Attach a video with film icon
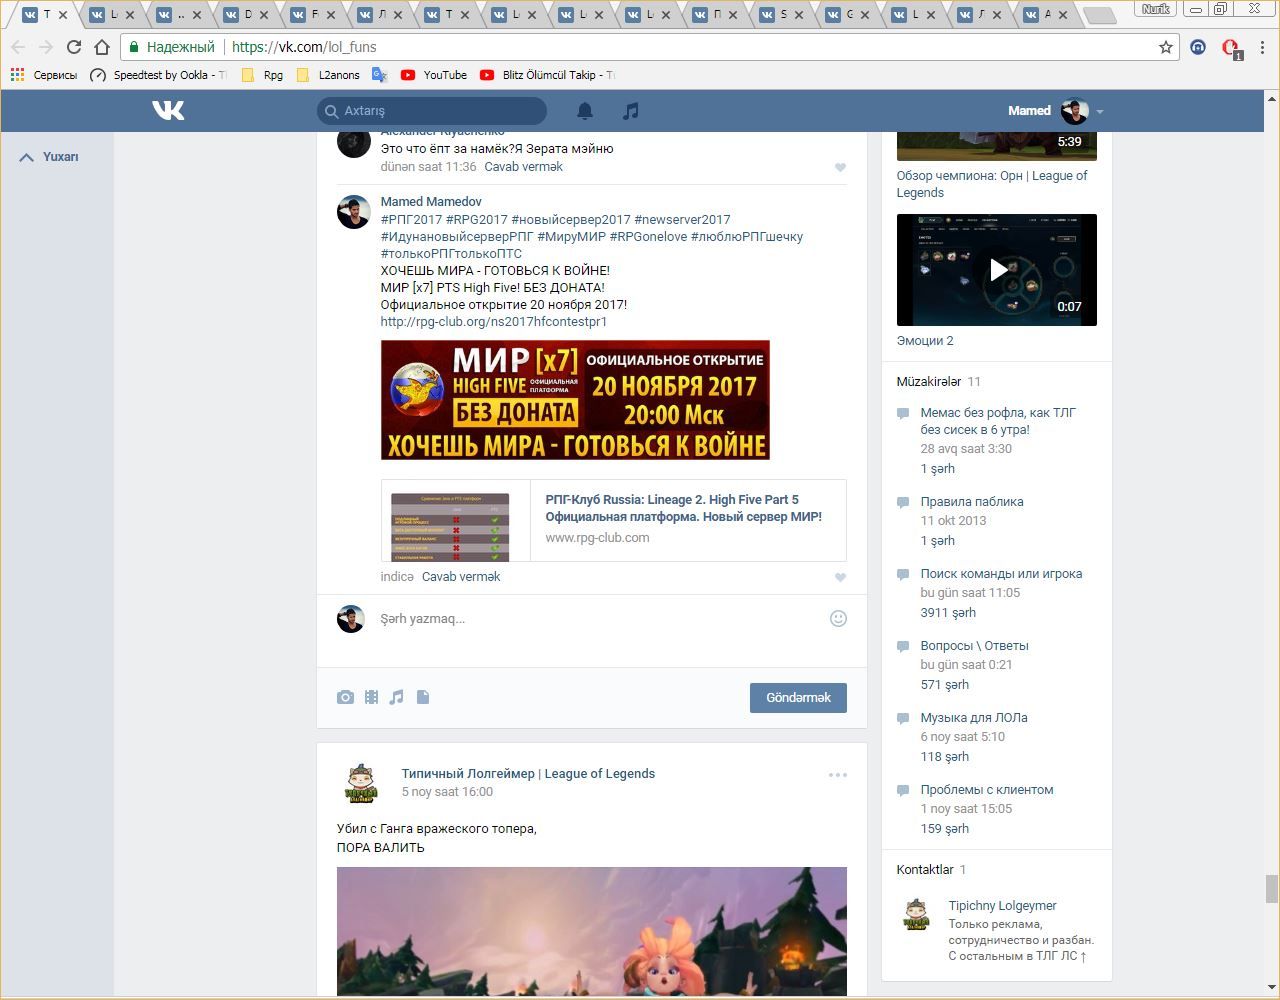 tap(371, 697)
